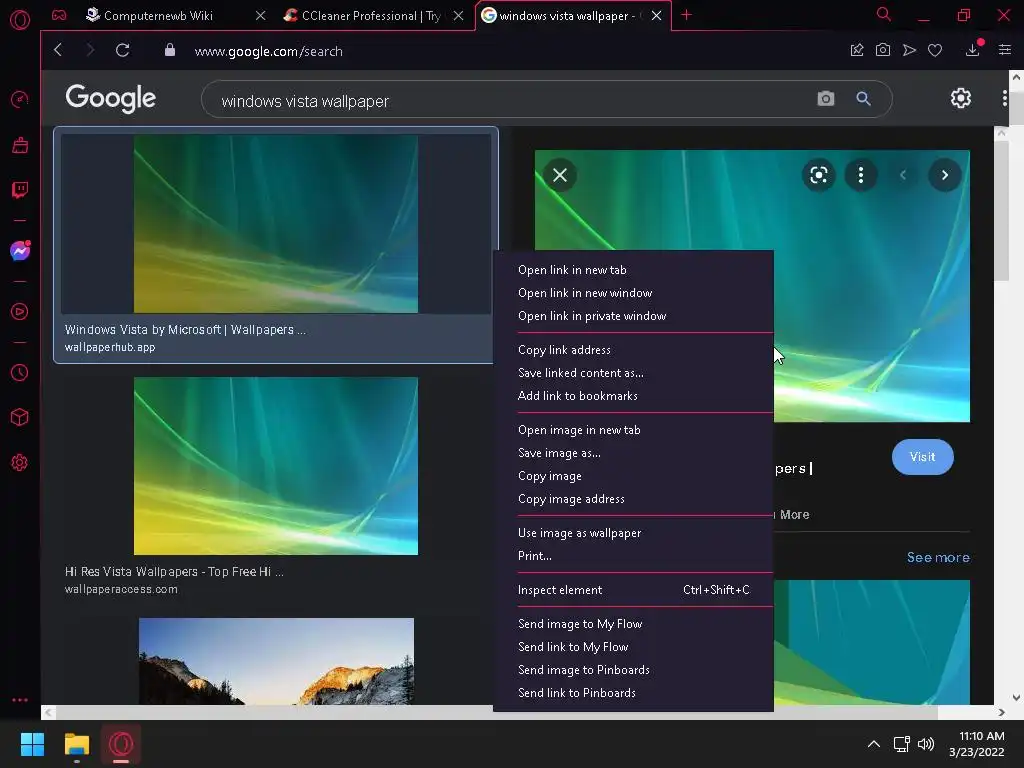1024x768 pixels.
Task: Open GX Control speedometer icon in sidebar
Action: coord(20,99)
